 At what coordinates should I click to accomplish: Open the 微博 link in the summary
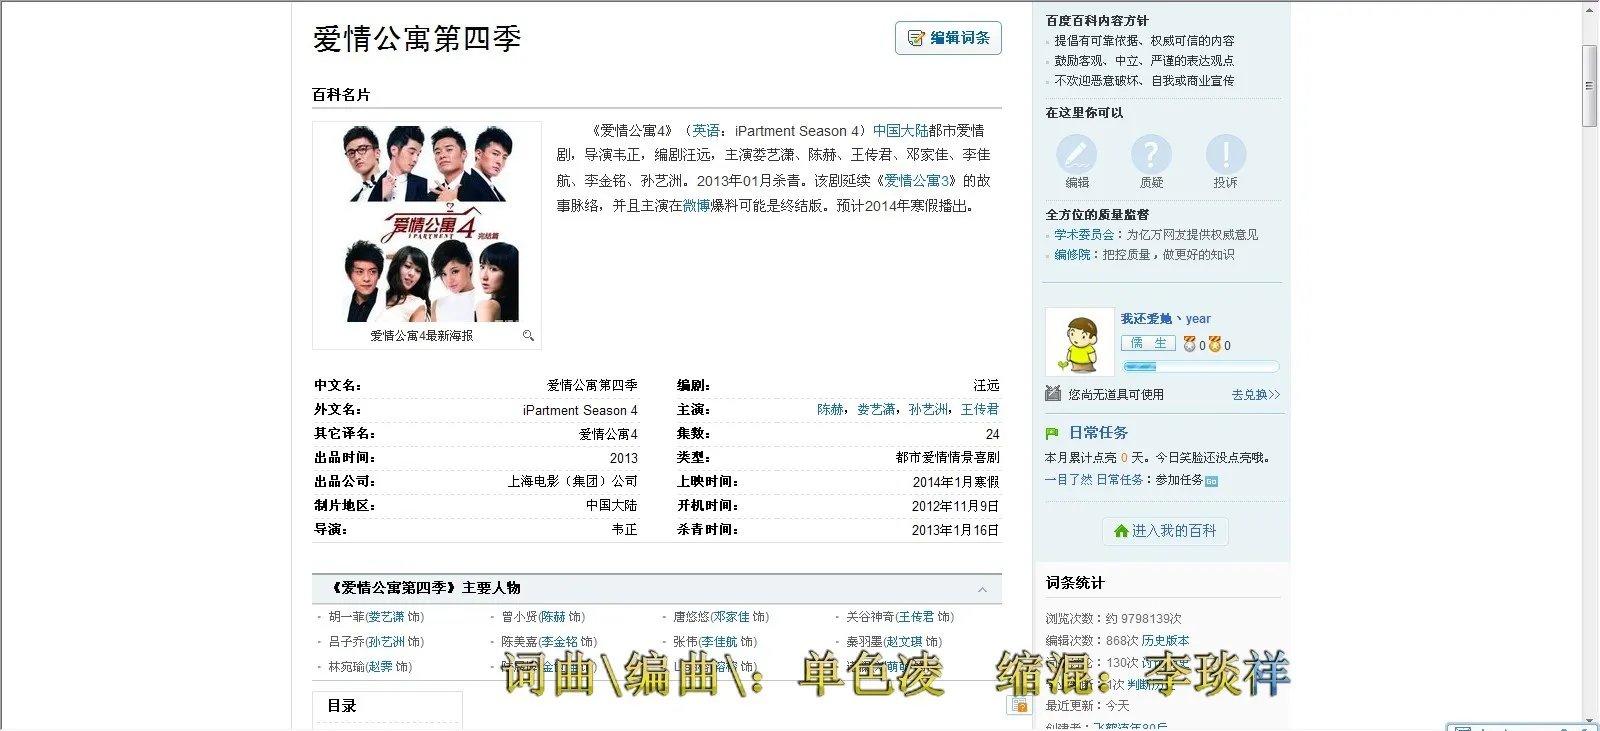pos(696,206)
